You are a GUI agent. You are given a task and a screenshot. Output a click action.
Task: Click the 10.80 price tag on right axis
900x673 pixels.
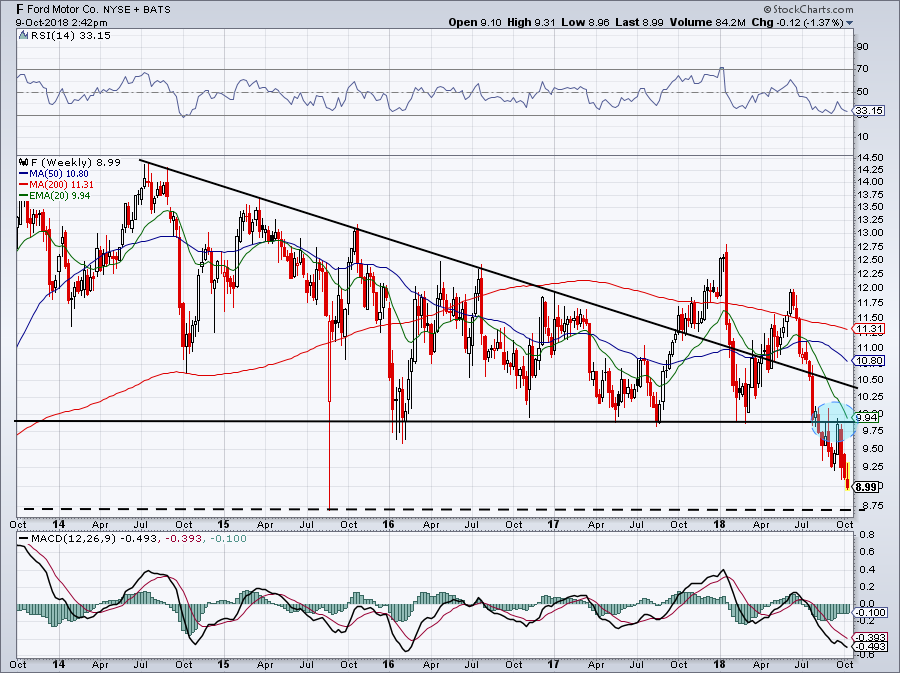(x=869, y=361)
